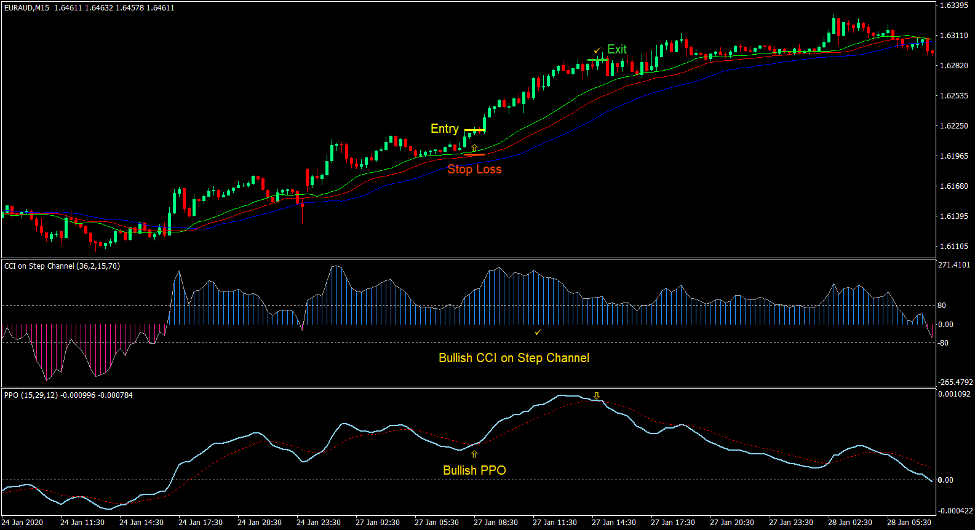This screenshot has width=977, height=531.
Task: Click the checkmark icon beside the Exit label
Action: (597, 49)
